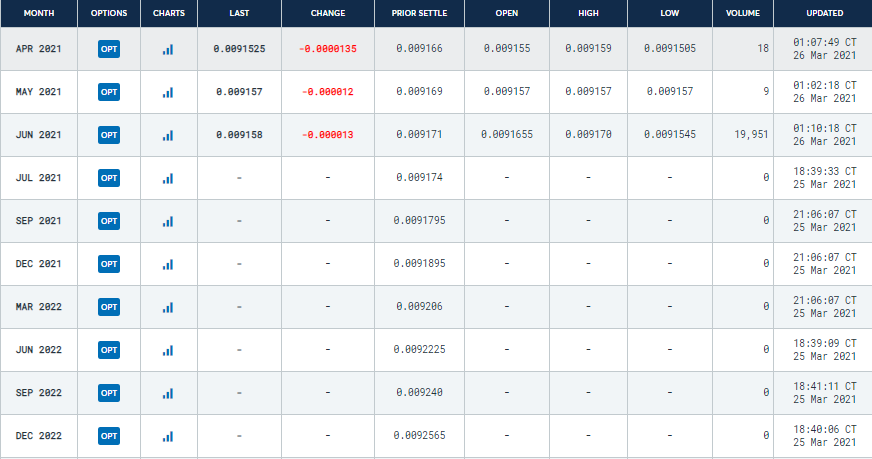Viewport: 872px width, 459px height.
Task: Click the red change value -0.0000135
Action: [328, 49]
